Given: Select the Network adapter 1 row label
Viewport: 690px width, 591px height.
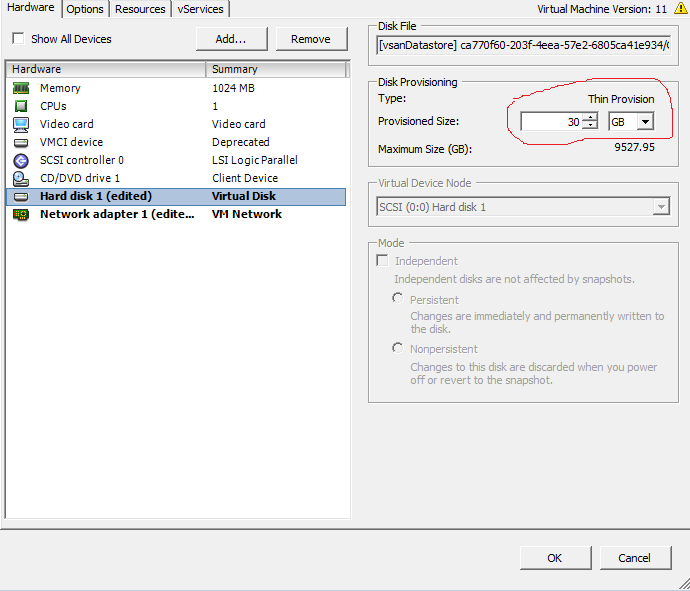Looking at the screenshot, I should [117, 215].
